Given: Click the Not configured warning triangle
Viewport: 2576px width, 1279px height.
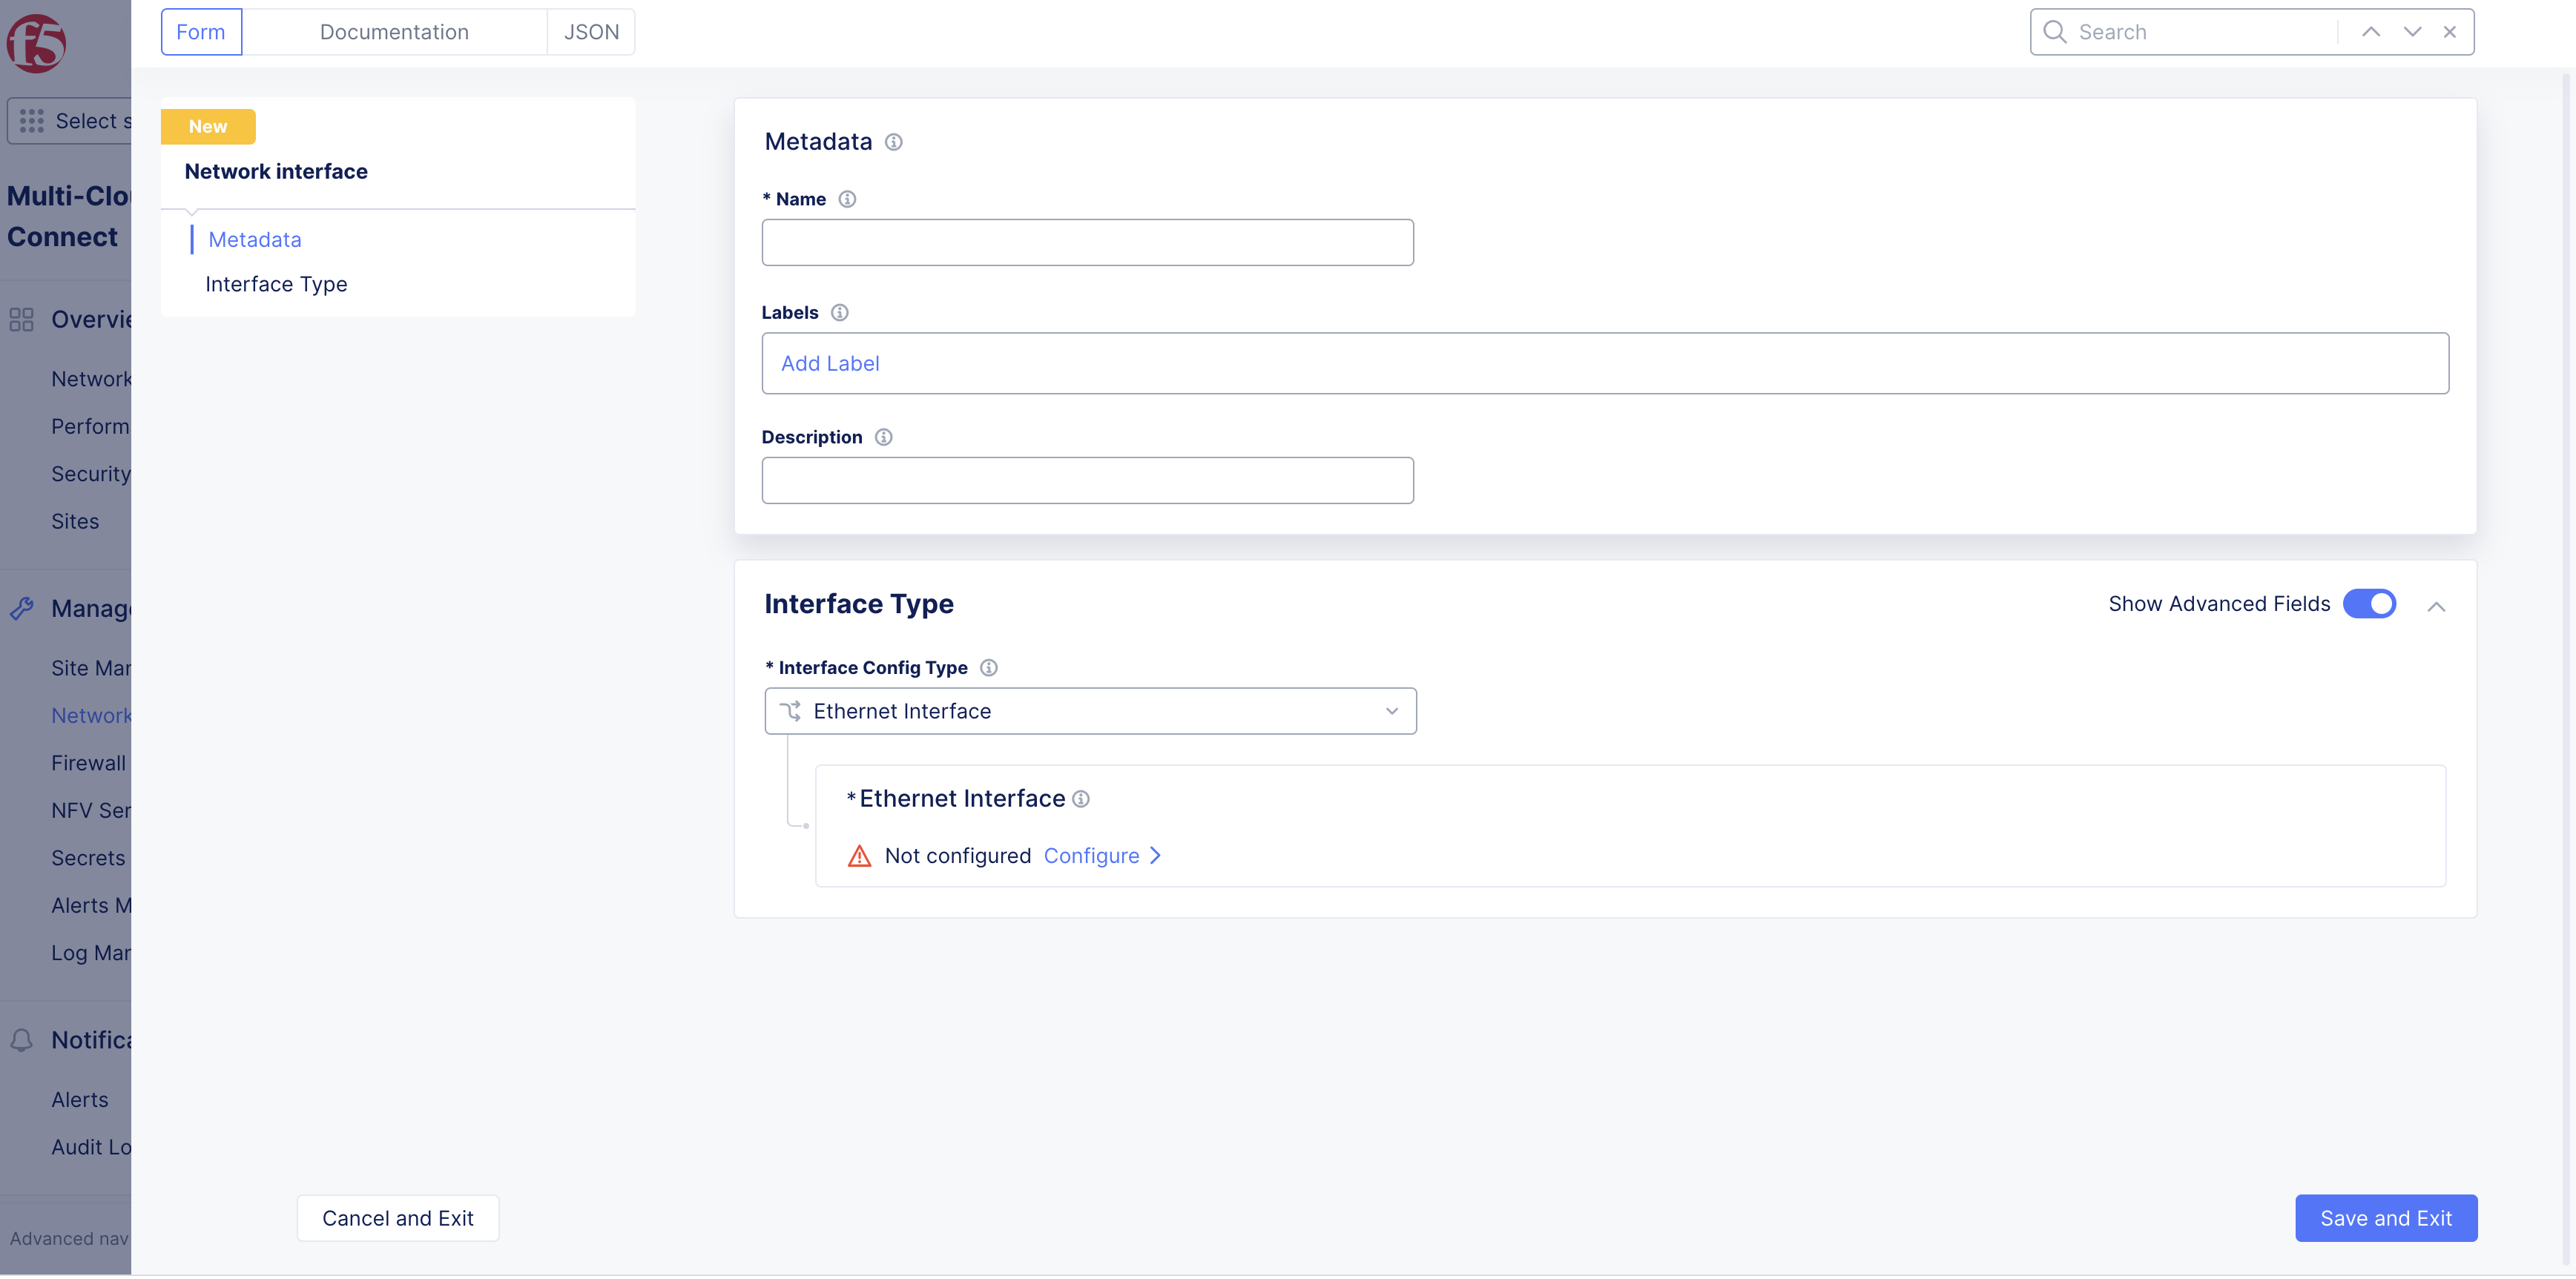Looking at the screenshot, I should point(859,856).
